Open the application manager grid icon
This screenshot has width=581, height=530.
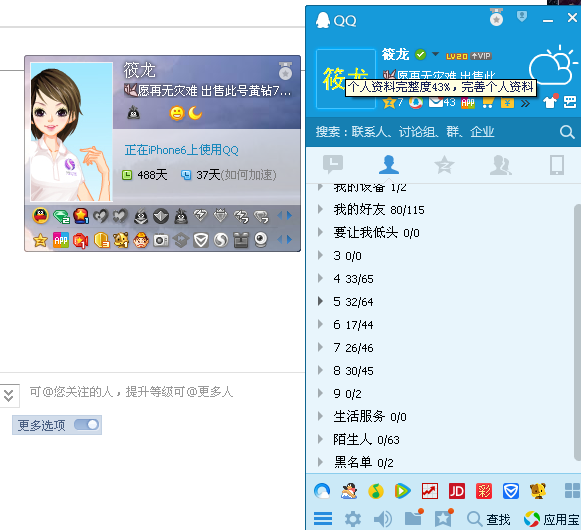(572, 491)
